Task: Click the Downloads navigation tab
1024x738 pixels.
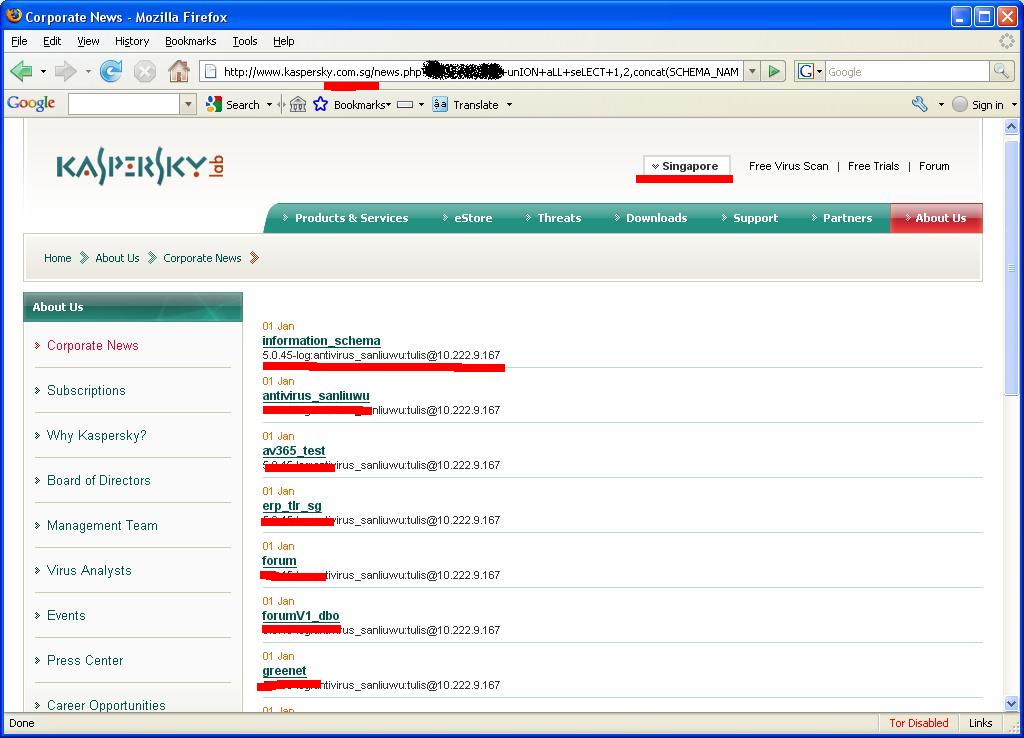Action: pyautogui.click(x=650, y=218)
